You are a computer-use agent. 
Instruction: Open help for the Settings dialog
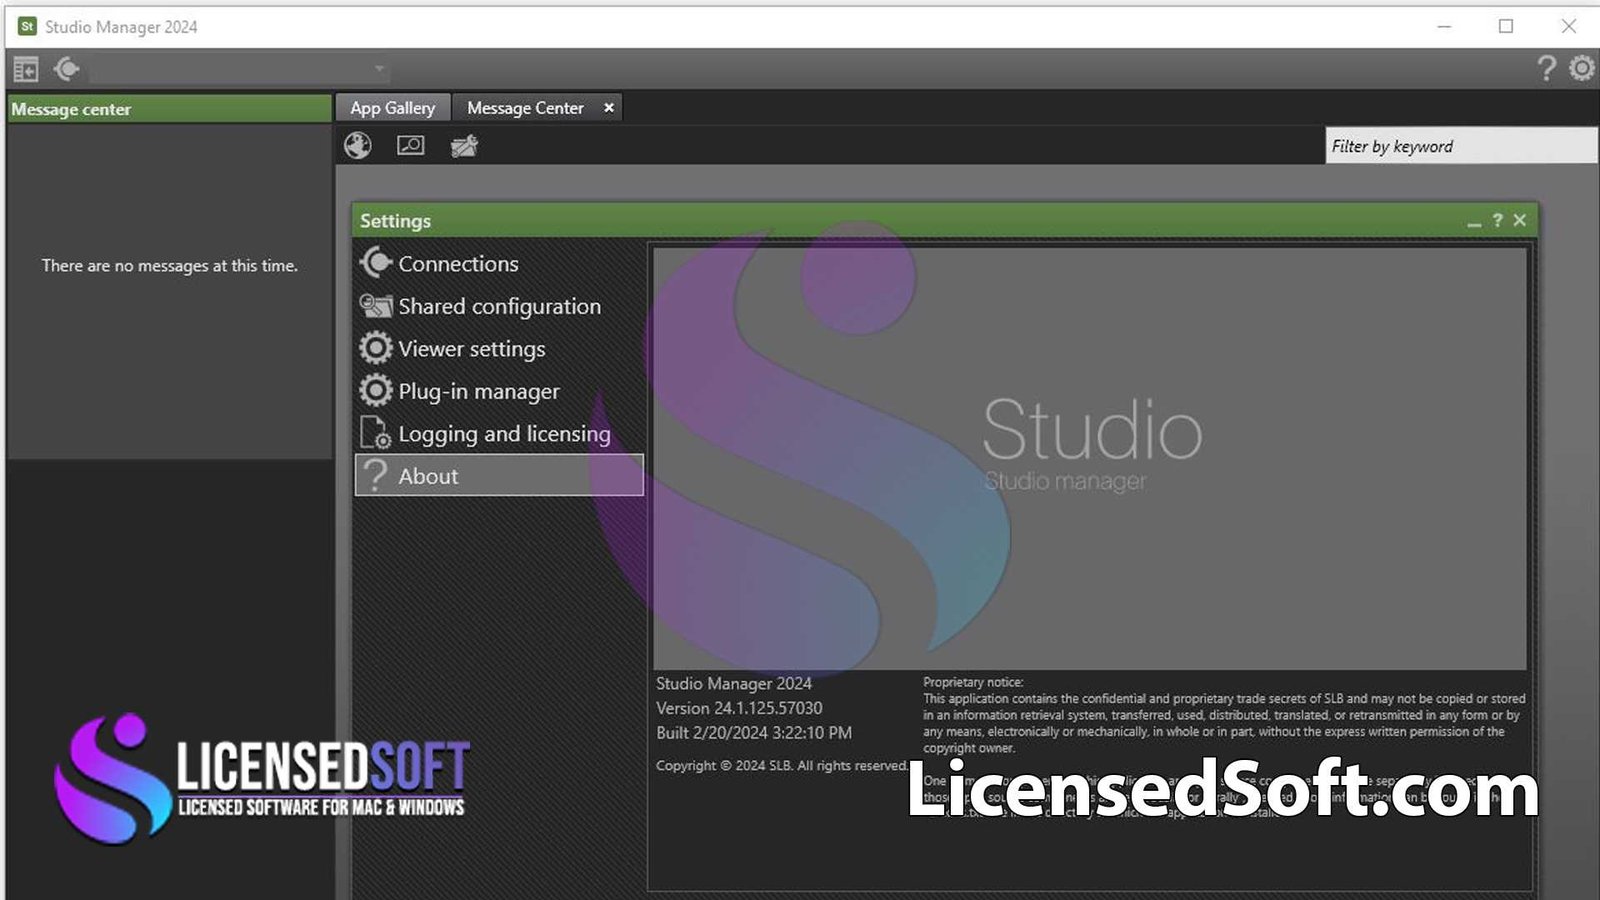pos(1497,220)
